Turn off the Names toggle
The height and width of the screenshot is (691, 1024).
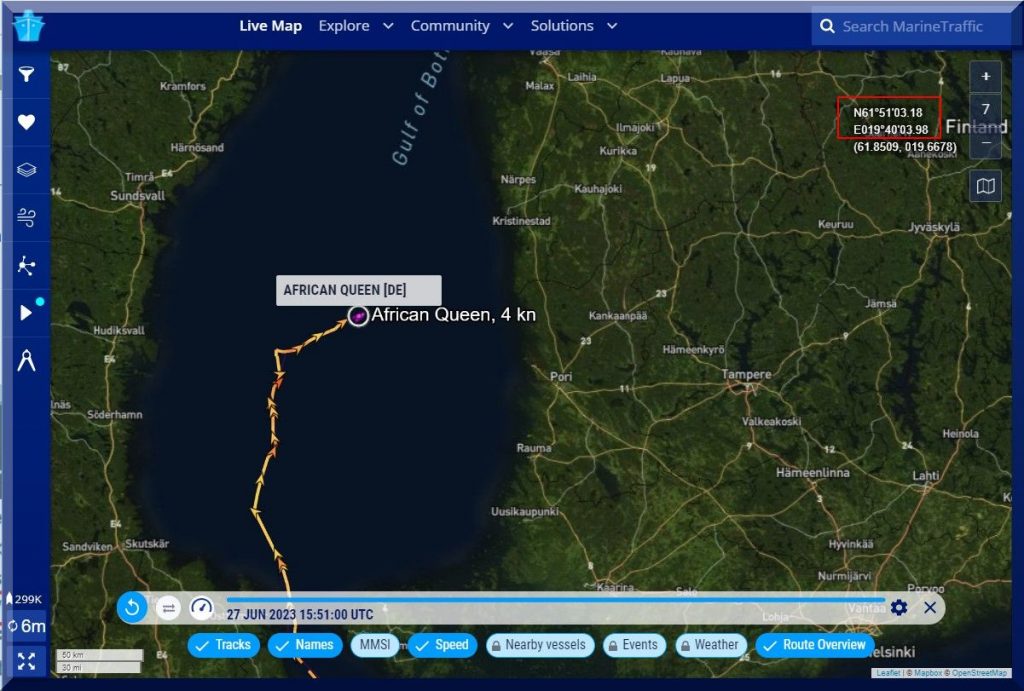click(304, 645)
